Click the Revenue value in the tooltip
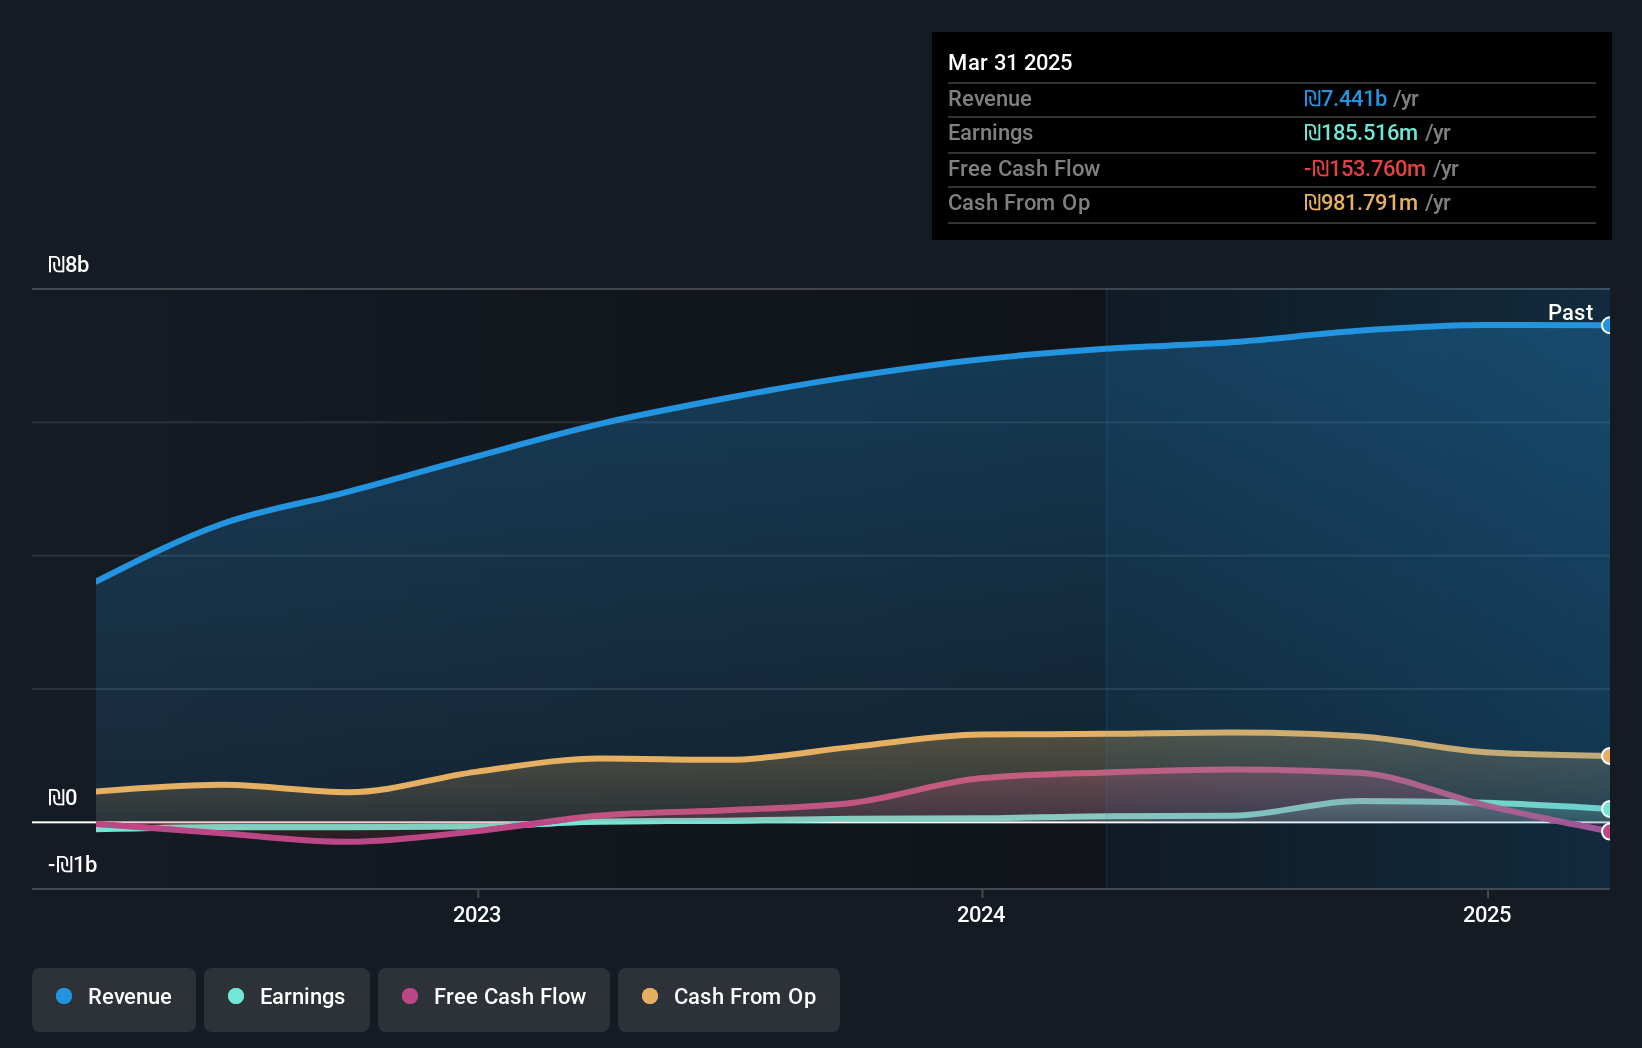Viewport: 1642px width, 1048px height. [1347, 99]
